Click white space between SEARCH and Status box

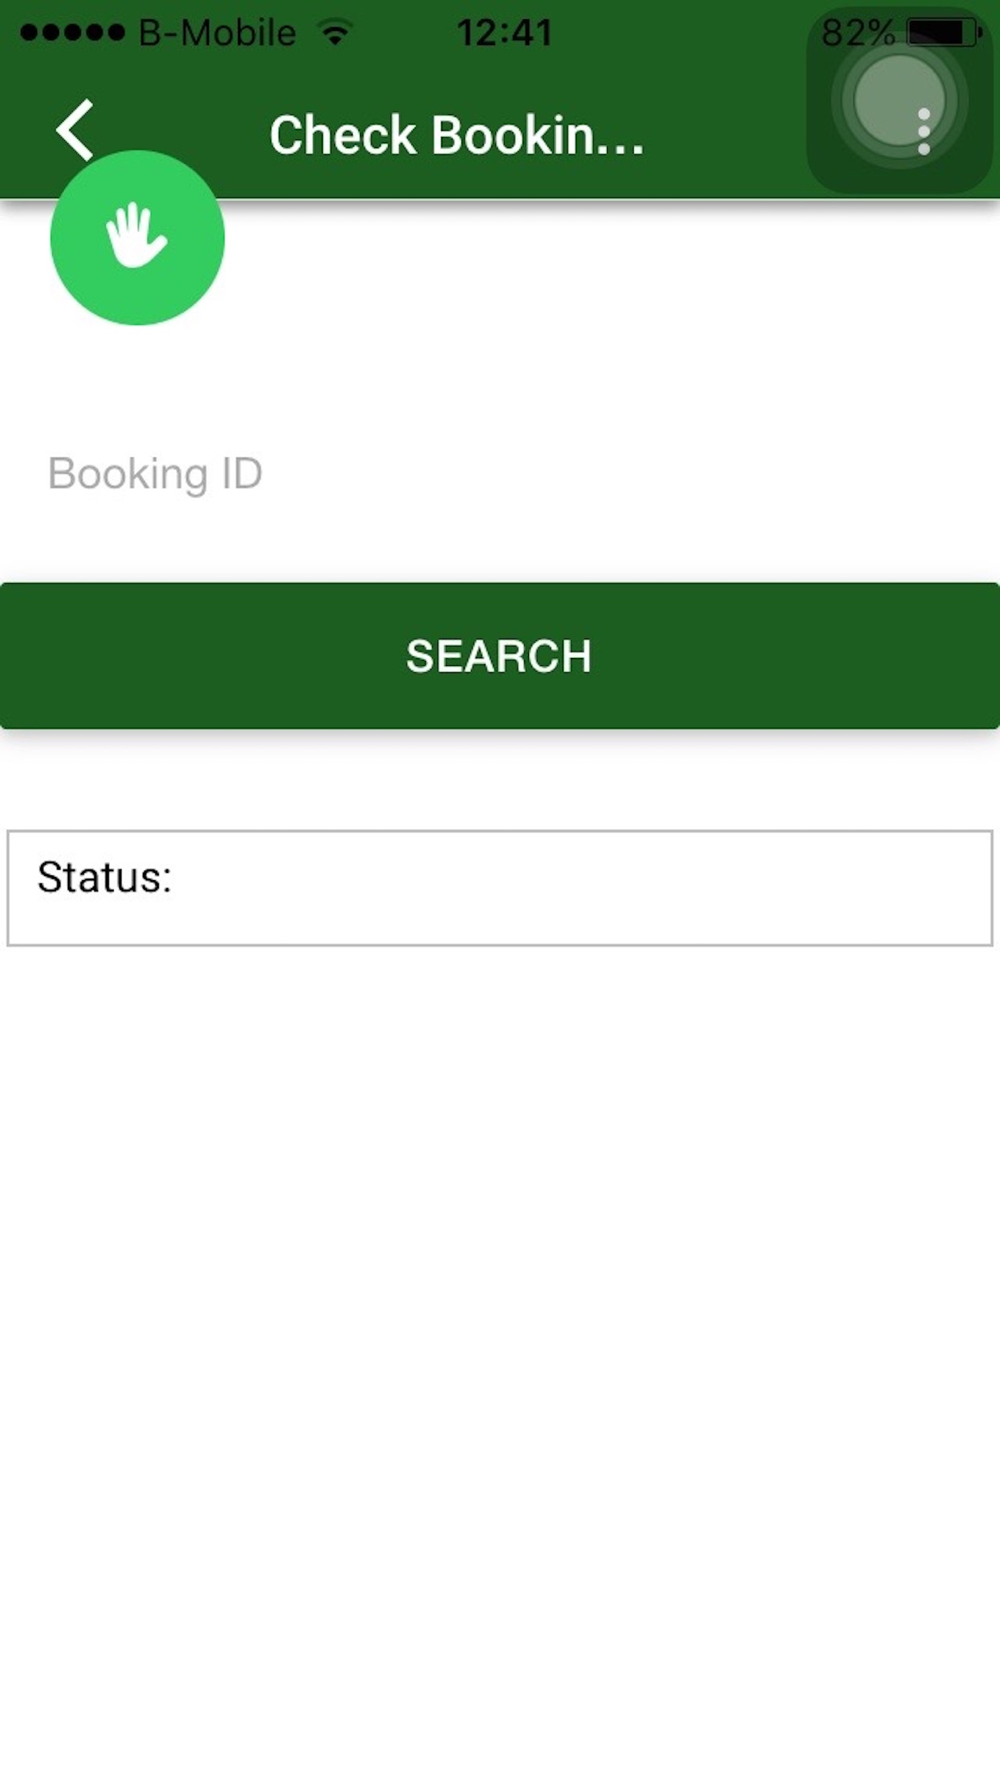[x=500, y=780]
